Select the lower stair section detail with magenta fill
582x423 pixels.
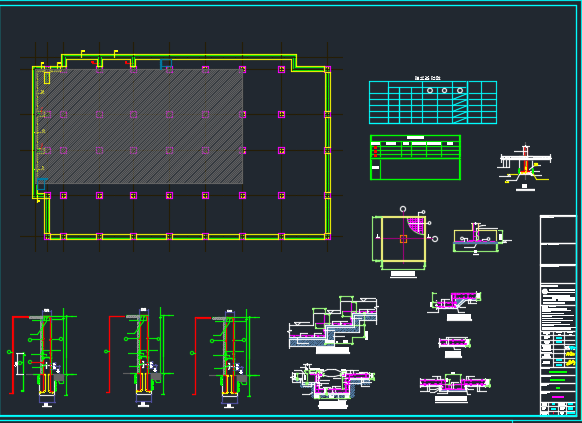point(333,386)
